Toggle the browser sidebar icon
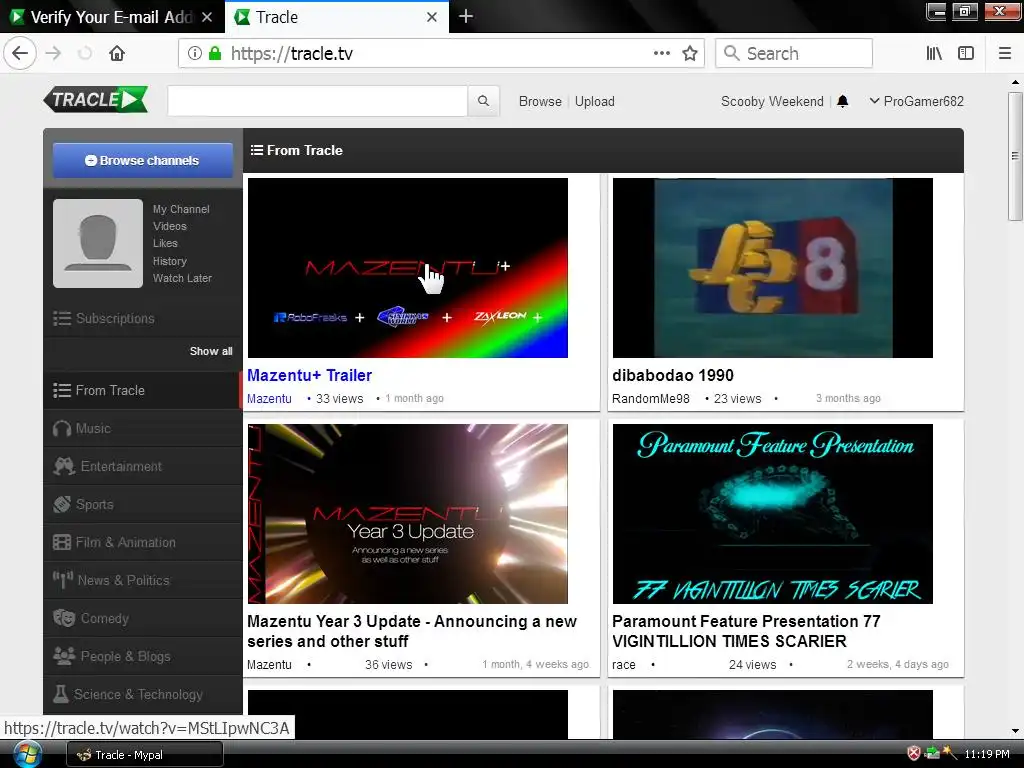 point(966,53)
